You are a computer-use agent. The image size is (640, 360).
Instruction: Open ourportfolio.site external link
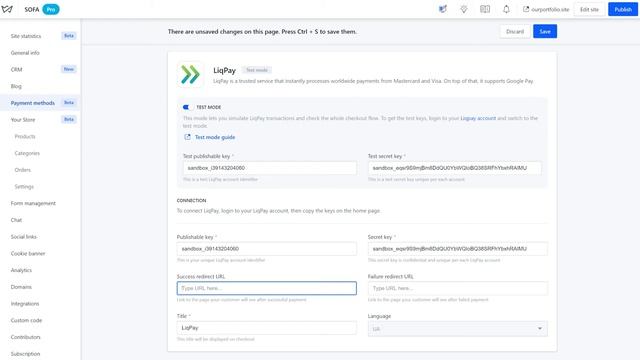(546, 9)
